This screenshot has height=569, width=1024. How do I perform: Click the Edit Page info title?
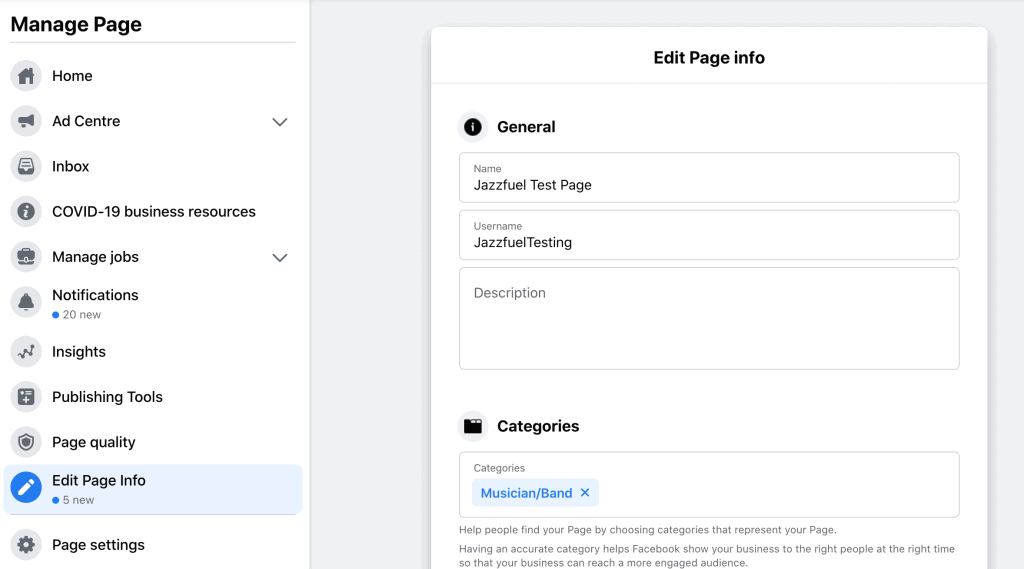point(709,57)
